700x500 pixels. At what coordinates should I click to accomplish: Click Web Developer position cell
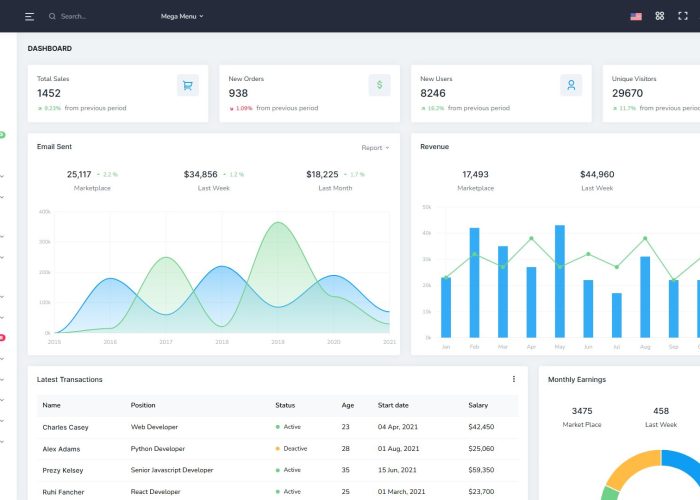pos(154,427)
